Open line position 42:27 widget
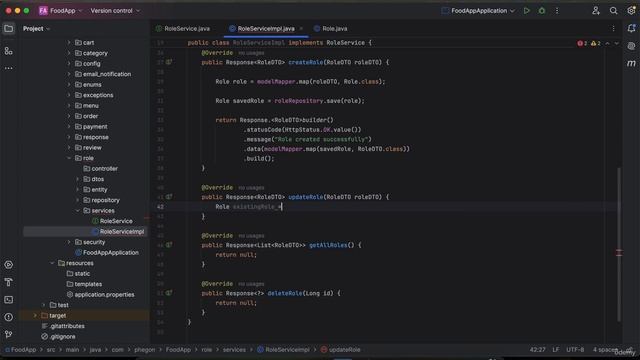Viewport: 640px width, 360px height. (x=538, y=350)
